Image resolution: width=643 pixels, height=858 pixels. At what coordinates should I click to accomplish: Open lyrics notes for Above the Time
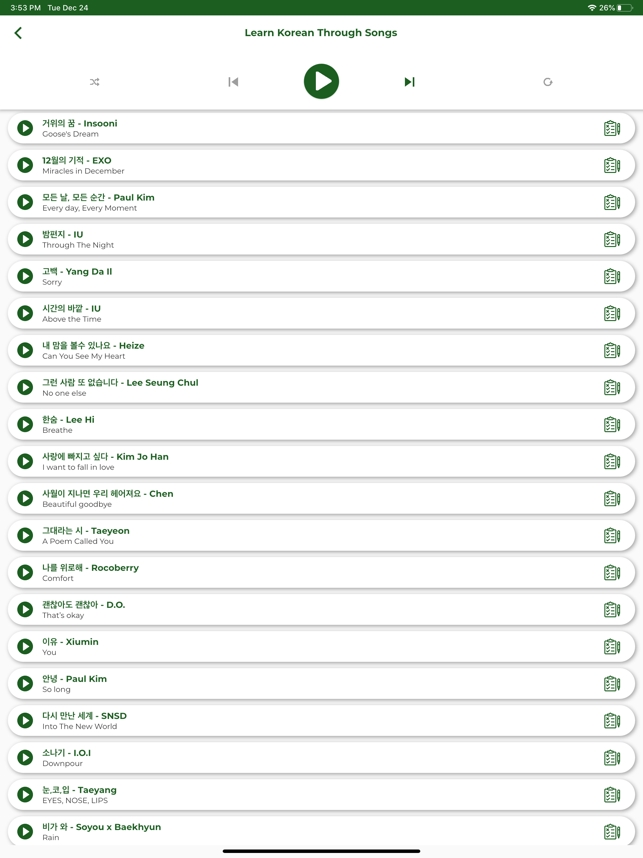pyautogui.click(x=612, y=314)
